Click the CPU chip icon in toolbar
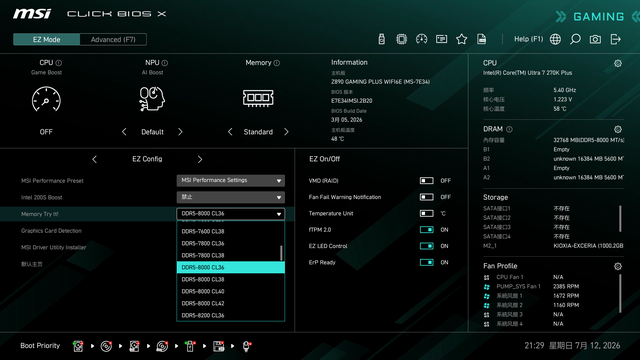Viewport: 640px width, 360px height. 401,39
